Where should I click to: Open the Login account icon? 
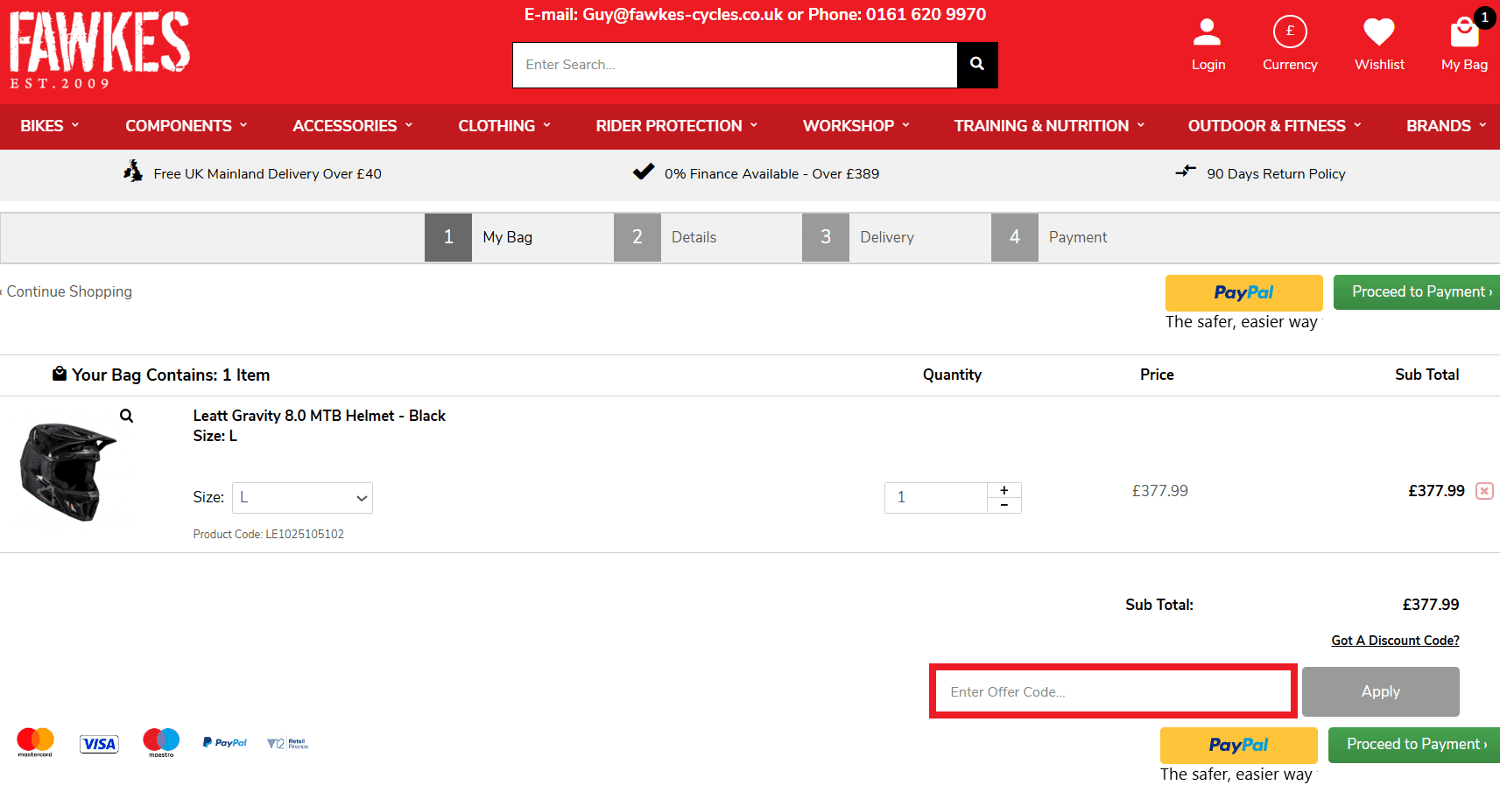[1208, 32]
